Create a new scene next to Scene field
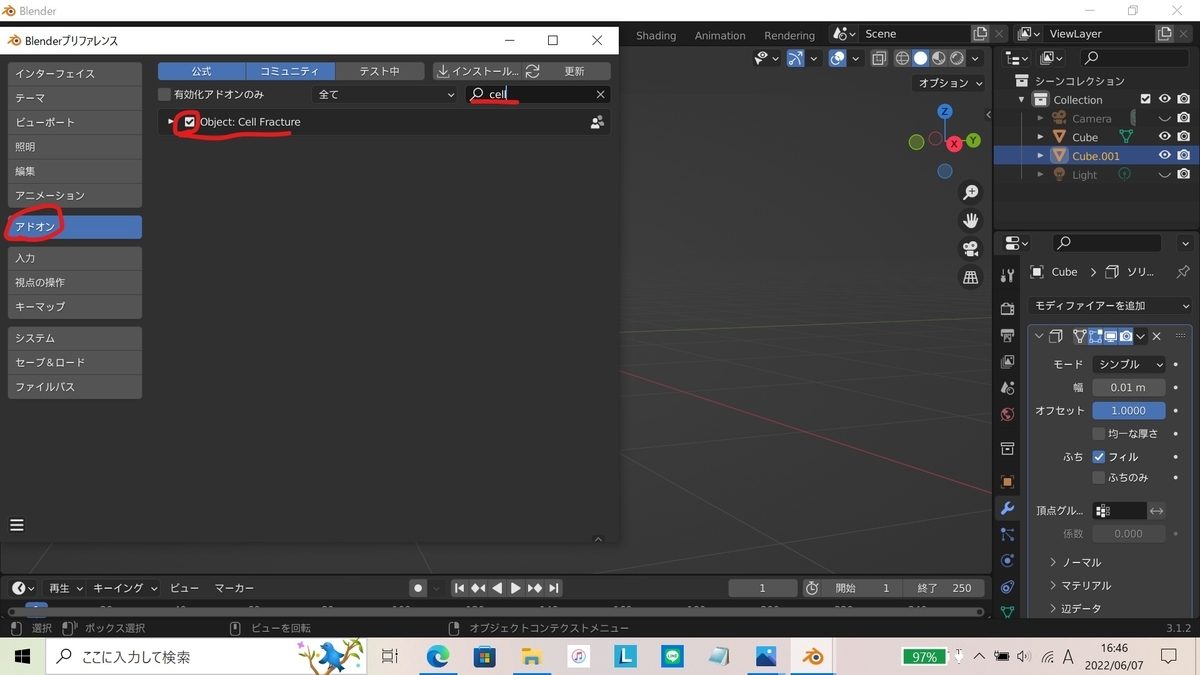Viewport: 1200px width, 675px height. click(980, 34)
